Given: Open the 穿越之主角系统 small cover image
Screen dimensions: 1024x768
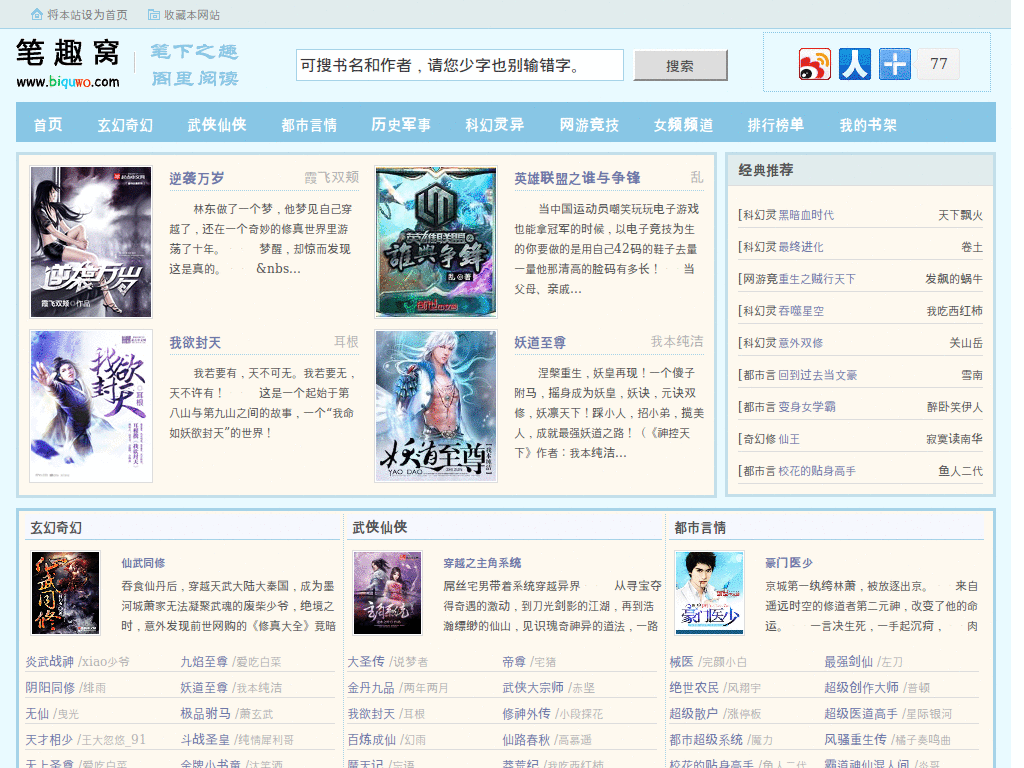Looking at the screenshot, I should click(x=387, y=592).
